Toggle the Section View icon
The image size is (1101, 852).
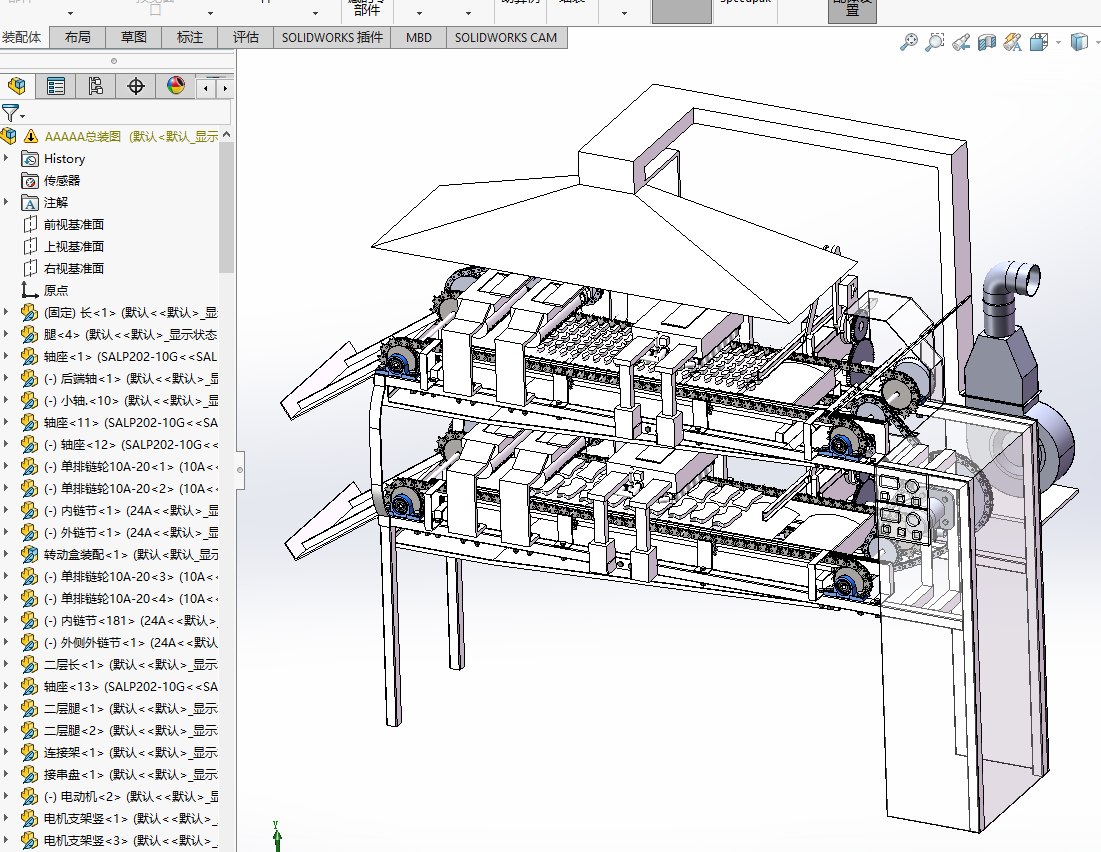tap(987, 42)
